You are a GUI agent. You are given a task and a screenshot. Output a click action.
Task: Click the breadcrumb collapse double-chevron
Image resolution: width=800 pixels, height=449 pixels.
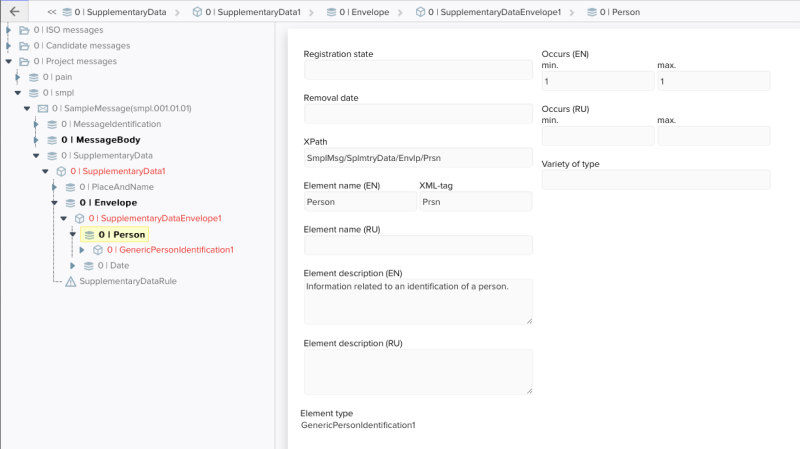coord(52,12)
